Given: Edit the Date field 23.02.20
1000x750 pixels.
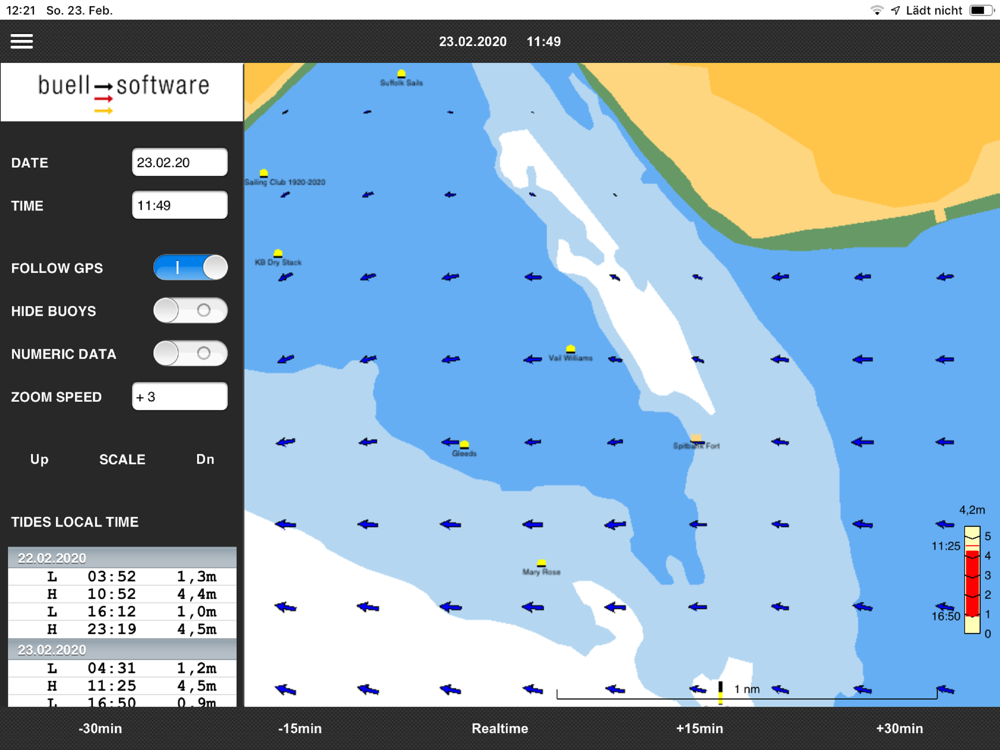Looking at the screenshot, I should (180, 162).
